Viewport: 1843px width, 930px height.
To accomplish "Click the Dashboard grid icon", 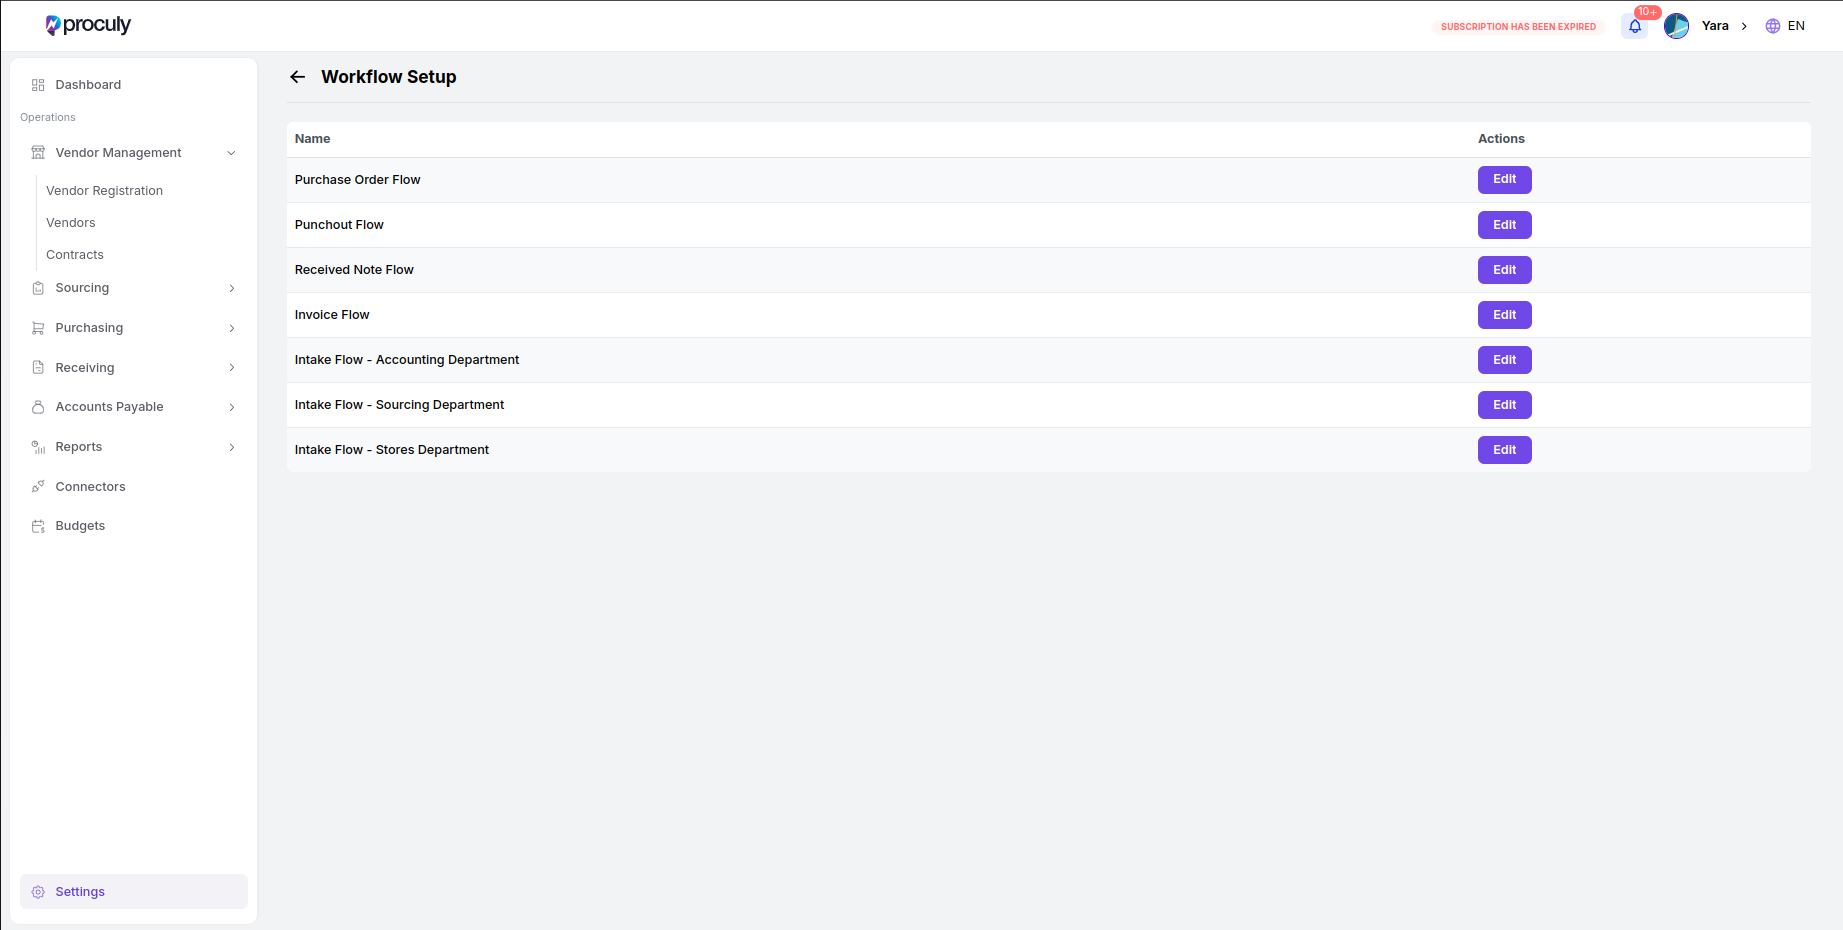I will [38, 85].
